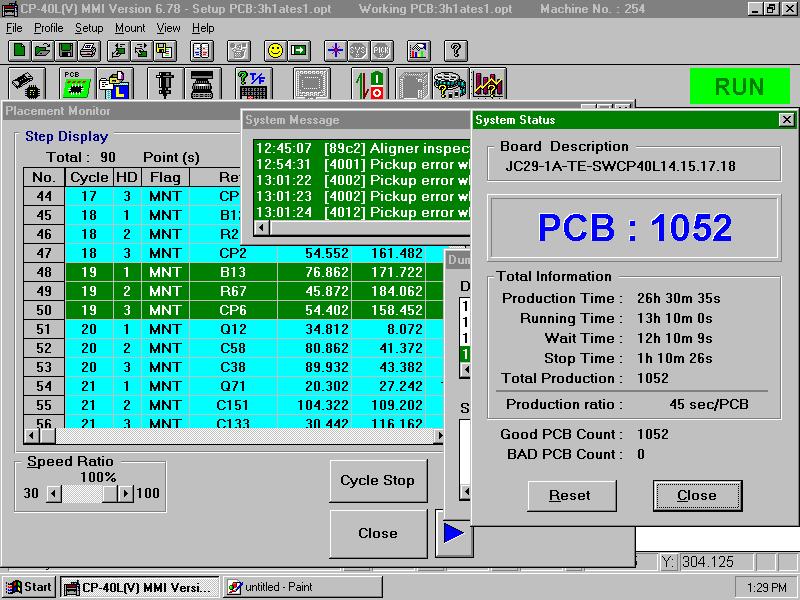
Task: Open the PCB setup icon
Action: 77,84
